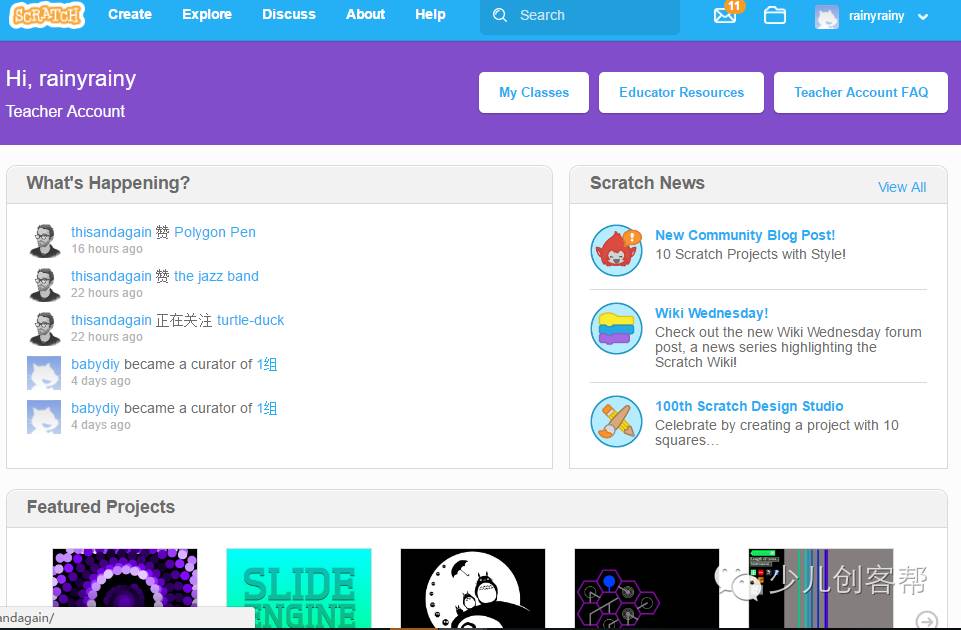Open 1组 studio link in last curator row
This screenshot has height=630, width=961.
click(x=267, y=408)
